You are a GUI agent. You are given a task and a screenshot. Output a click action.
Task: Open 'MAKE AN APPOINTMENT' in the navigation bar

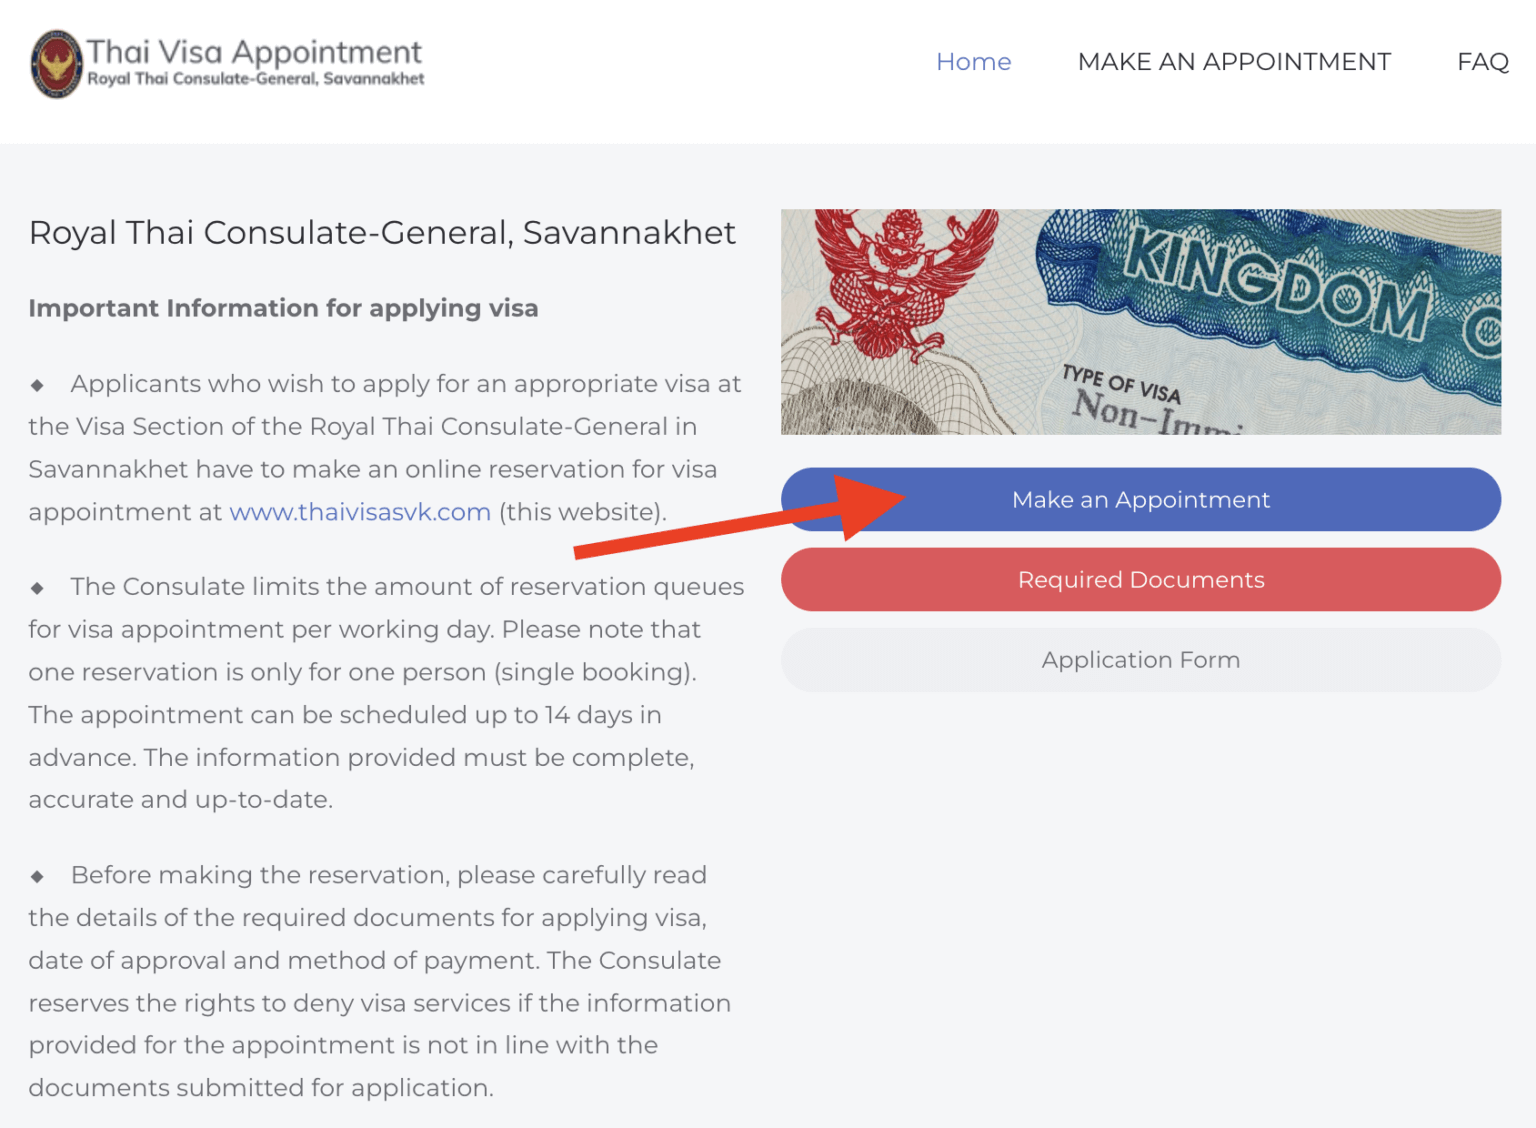[x=1233, y=61]
